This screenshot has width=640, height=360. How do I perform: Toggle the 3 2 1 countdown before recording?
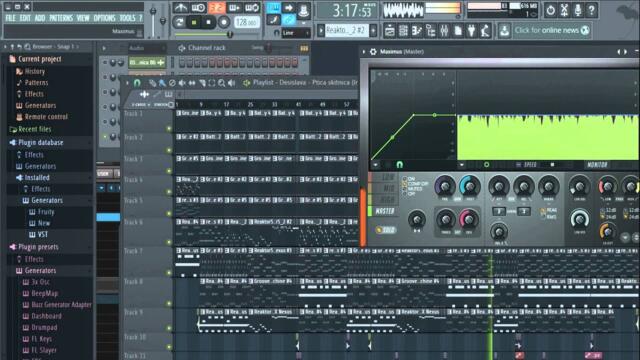tap(217, 7)
